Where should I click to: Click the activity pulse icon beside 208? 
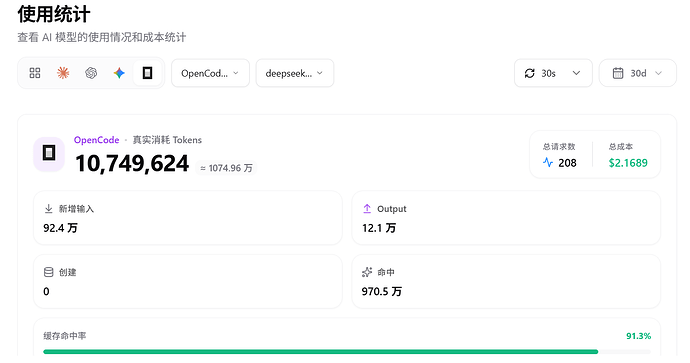(x=548, y=163)
